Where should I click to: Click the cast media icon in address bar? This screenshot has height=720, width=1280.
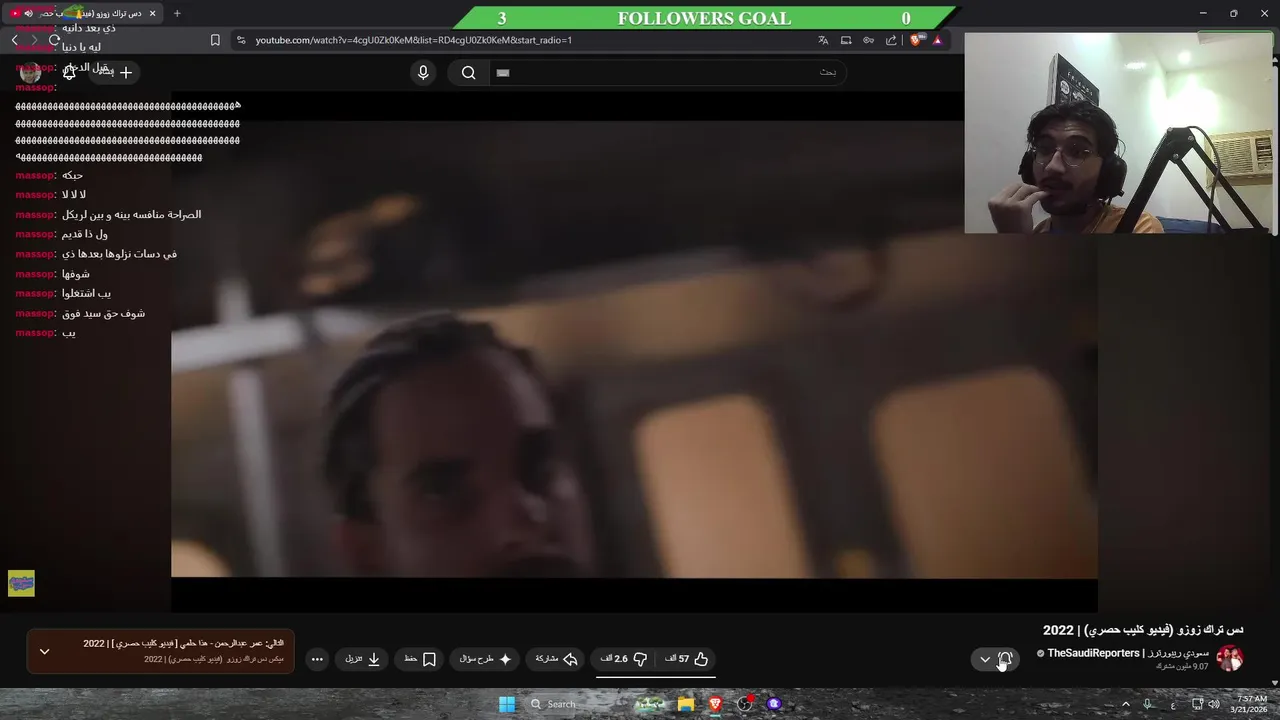(846, 40)
